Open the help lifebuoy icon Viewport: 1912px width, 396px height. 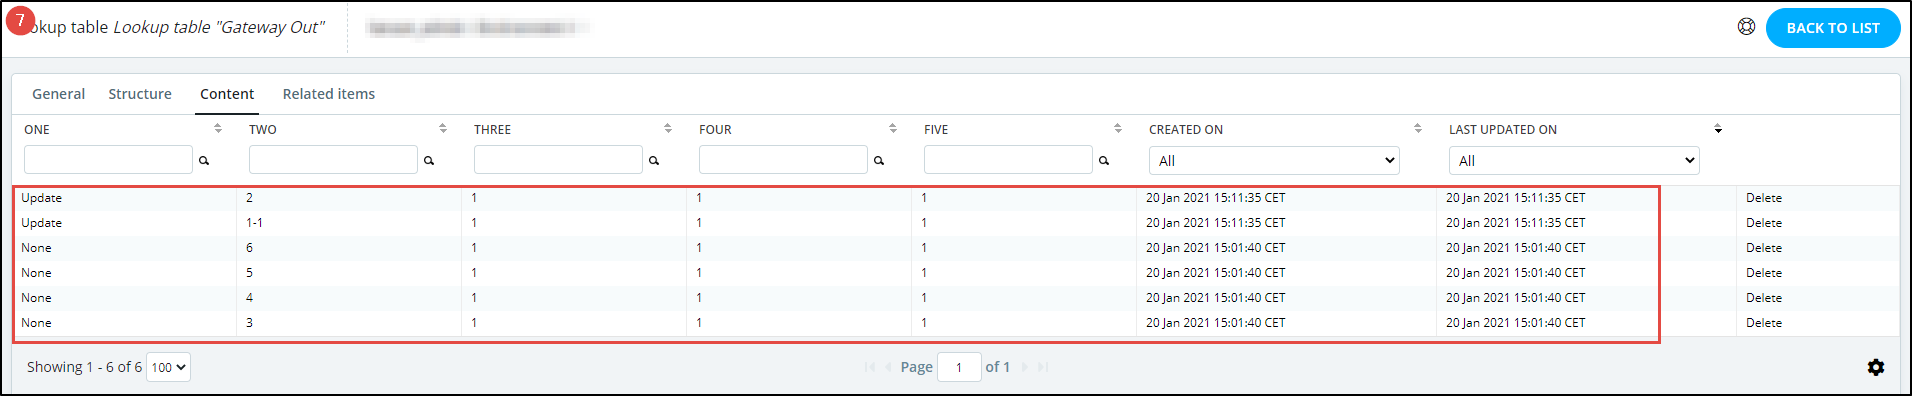tap(1746, 27)
